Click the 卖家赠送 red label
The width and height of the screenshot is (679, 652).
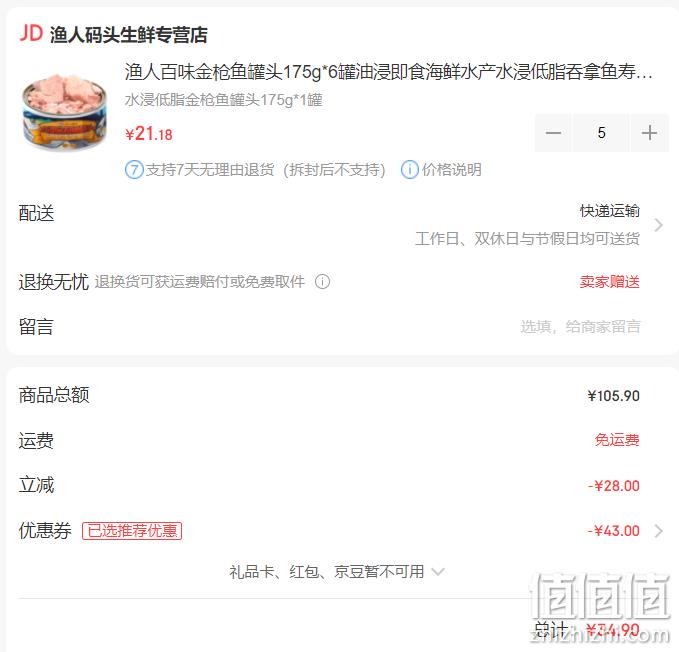[x=610, y=282]
